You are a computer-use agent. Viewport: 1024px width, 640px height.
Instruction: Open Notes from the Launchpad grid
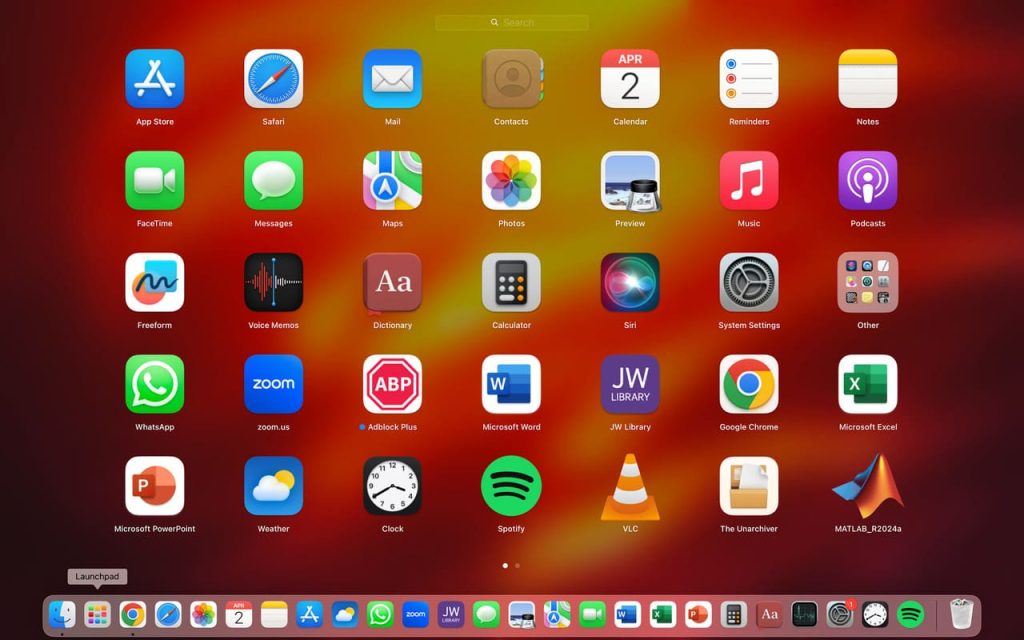click(868, 78)
